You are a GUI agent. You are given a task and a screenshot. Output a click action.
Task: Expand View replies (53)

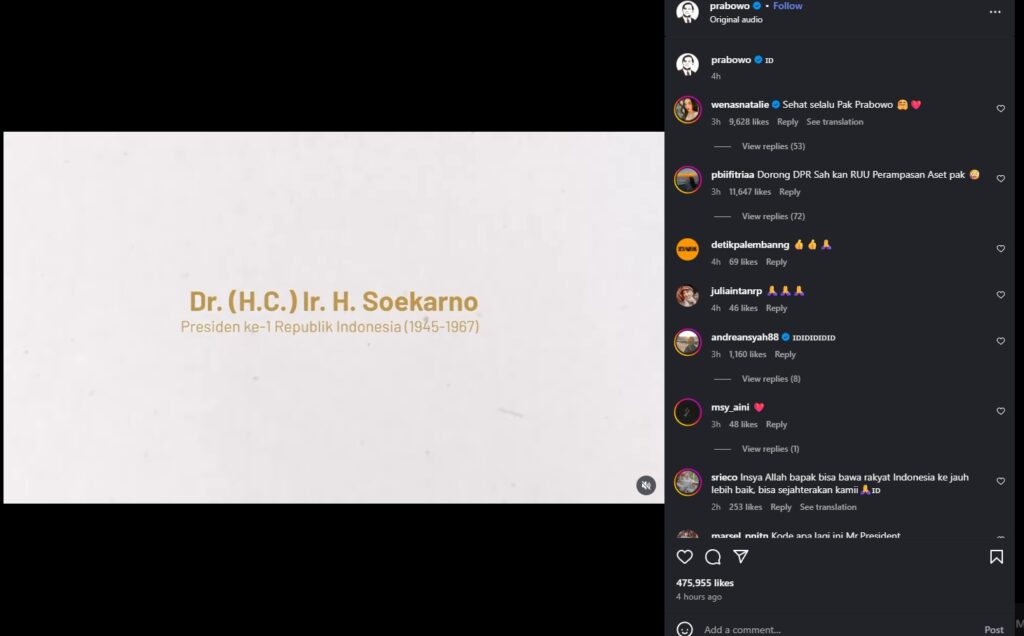click(x=773, y=146)
